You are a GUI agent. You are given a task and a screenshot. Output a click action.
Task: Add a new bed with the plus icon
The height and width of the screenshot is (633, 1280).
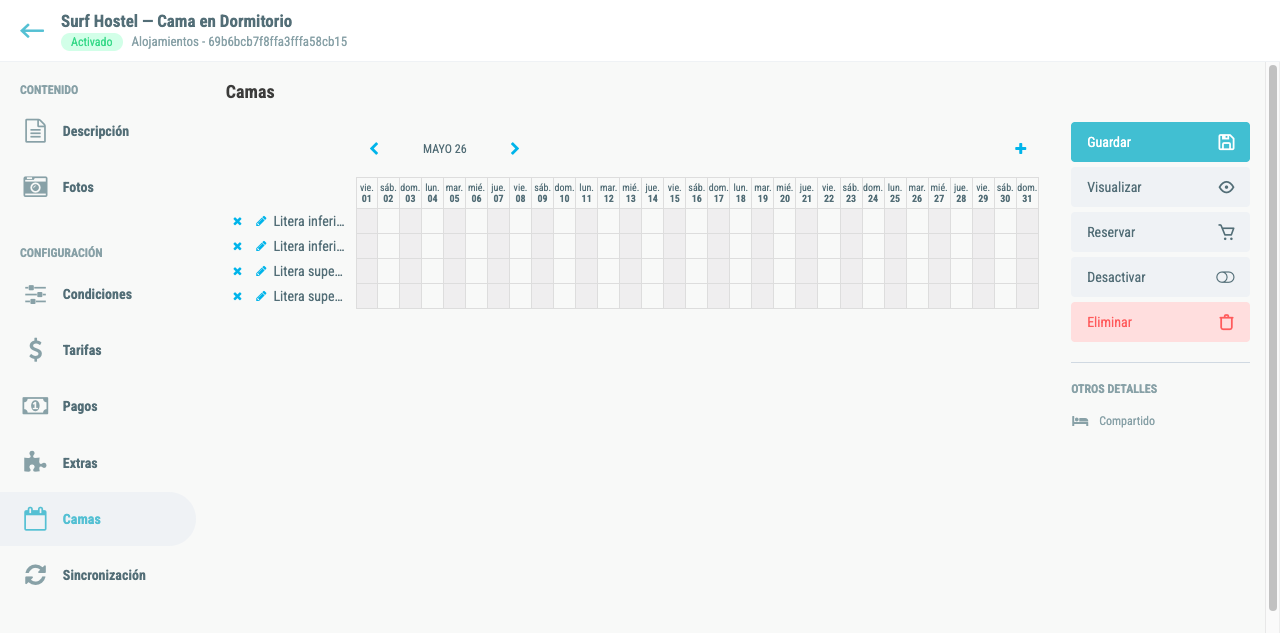[1020, 149]
